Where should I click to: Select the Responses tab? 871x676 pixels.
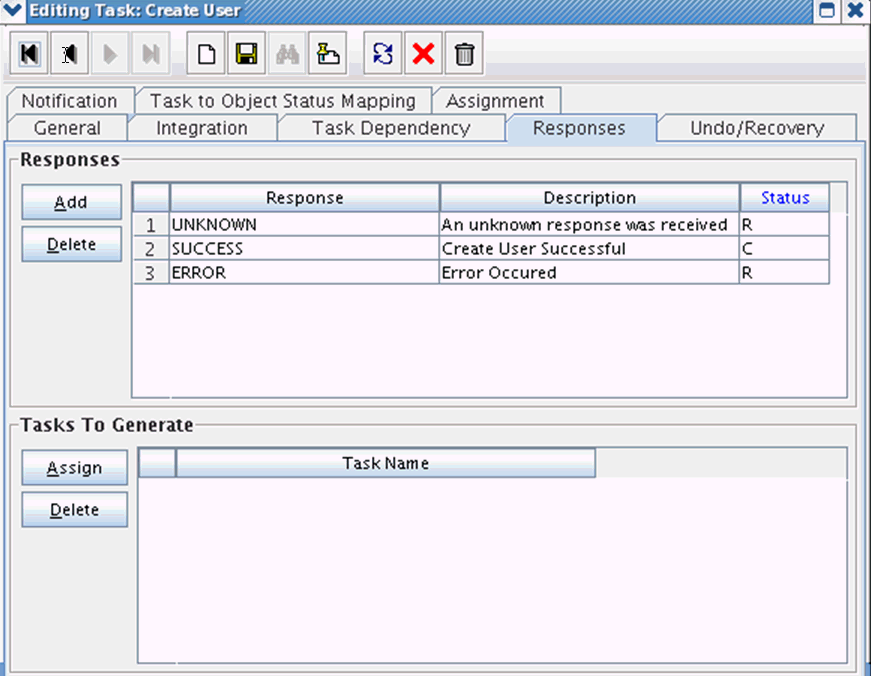(579, 128)
